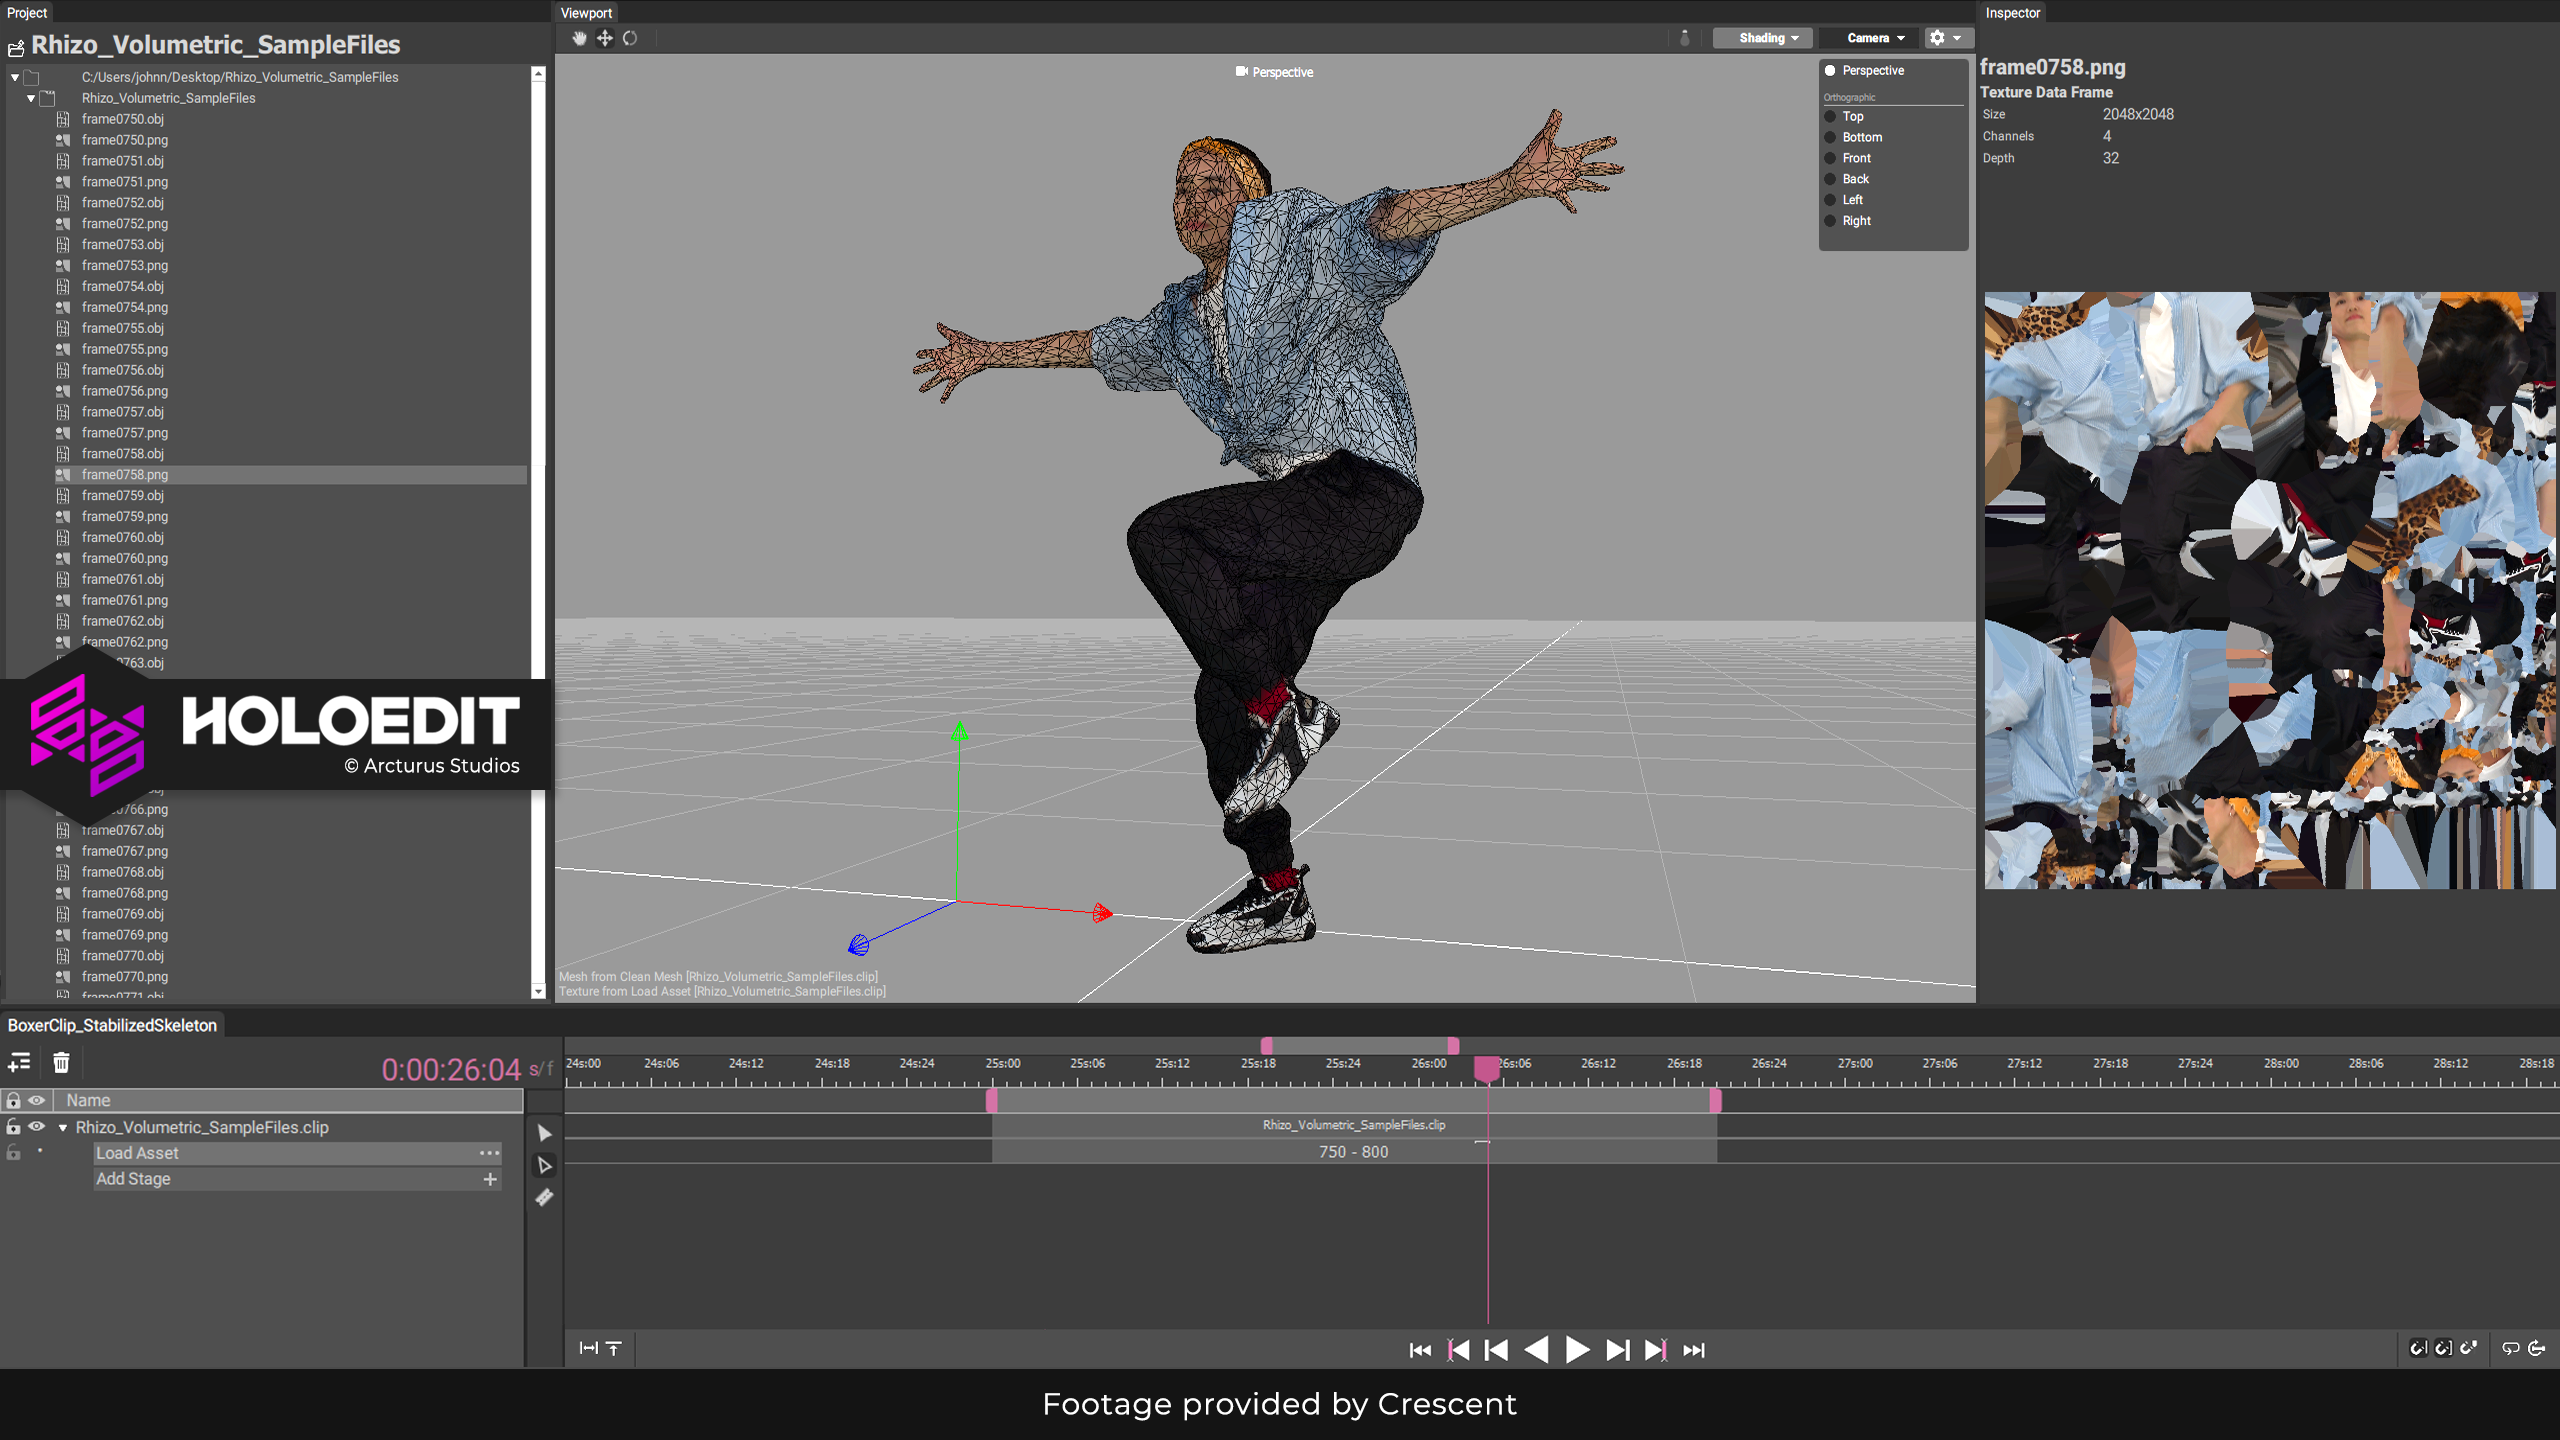Image resolution: width=2560 pixels, height=1440 pixels.
Task: Click the trash delete track icon
Action: (61, 1063)
